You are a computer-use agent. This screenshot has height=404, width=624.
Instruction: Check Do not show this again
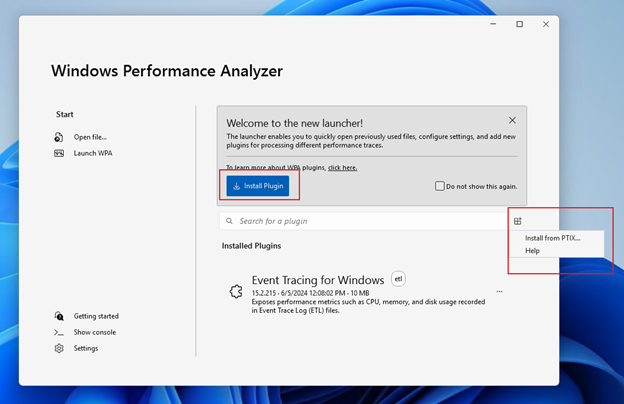coord(439,186)
